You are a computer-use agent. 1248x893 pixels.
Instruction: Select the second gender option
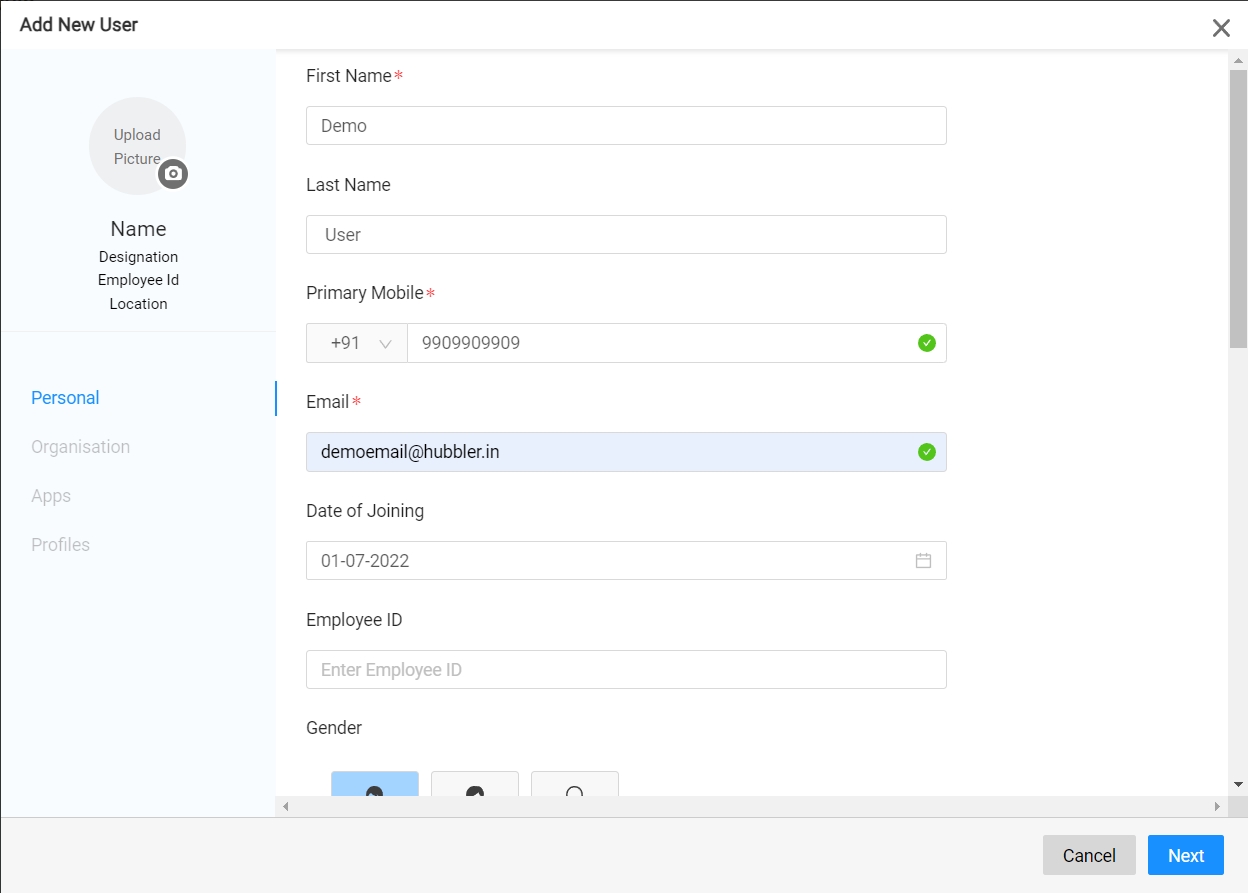pos(475,785)
